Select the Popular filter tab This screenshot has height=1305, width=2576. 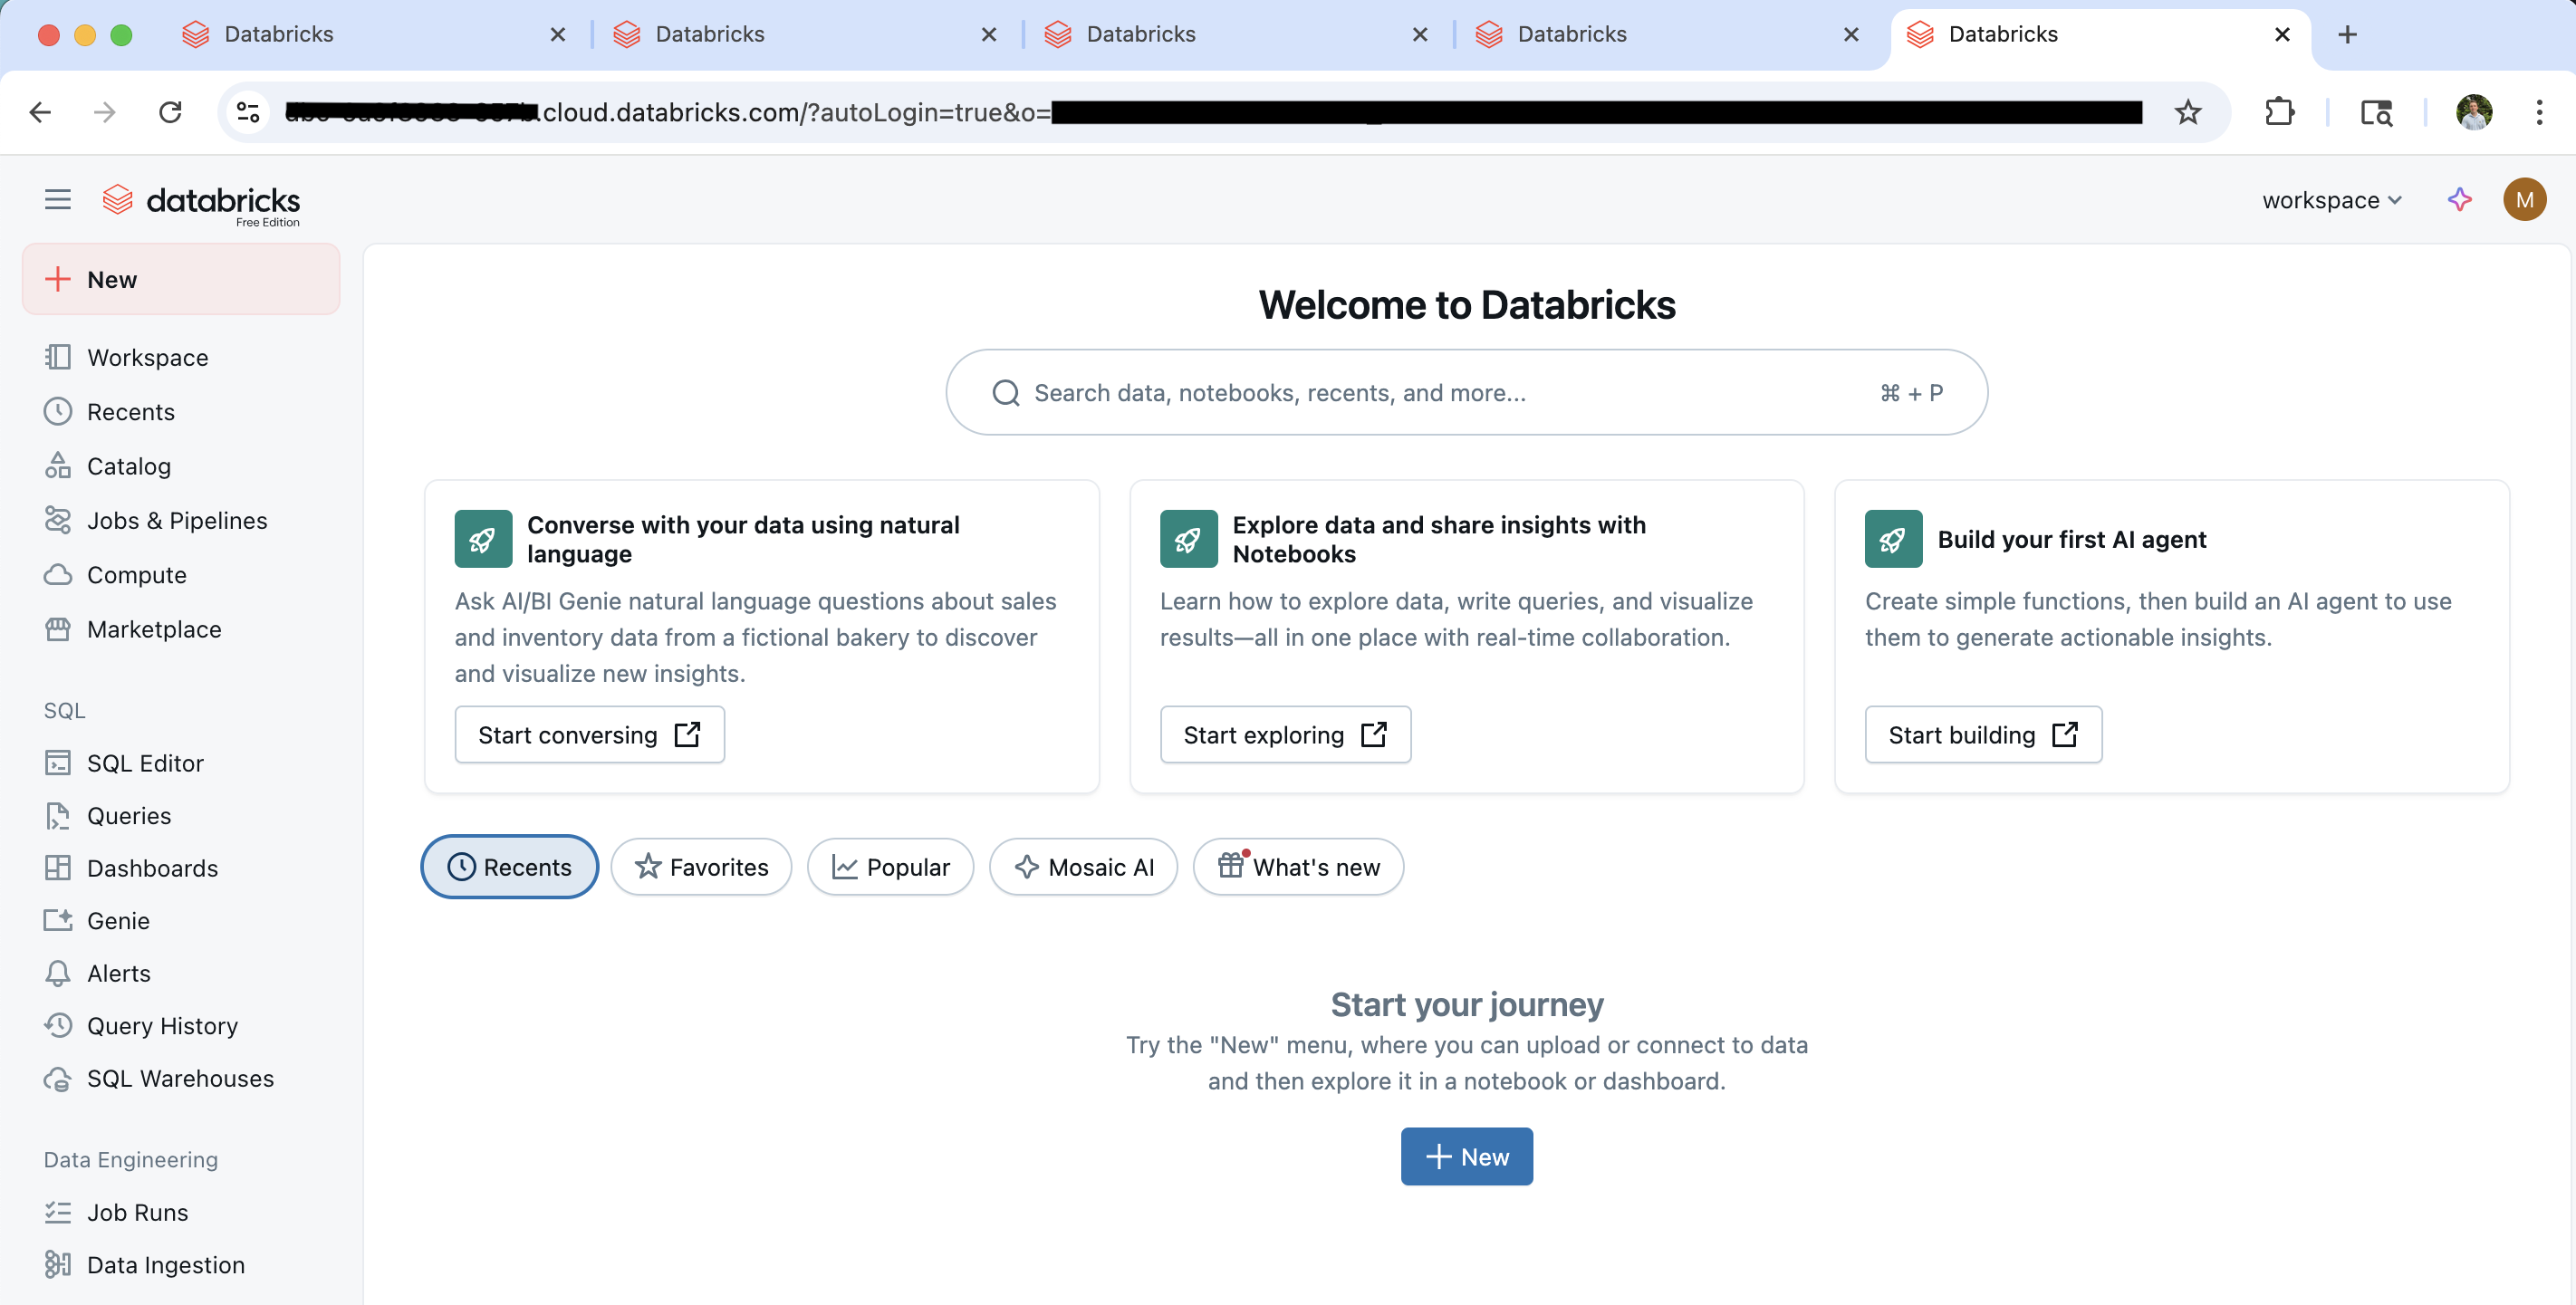pyautogui.click(x=890, y=867)
